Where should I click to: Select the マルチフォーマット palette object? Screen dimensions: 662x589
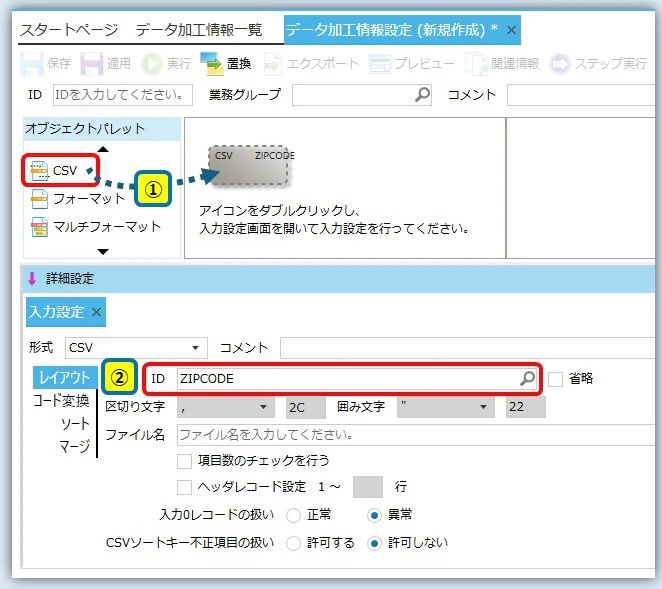click(x=96, y=227)
